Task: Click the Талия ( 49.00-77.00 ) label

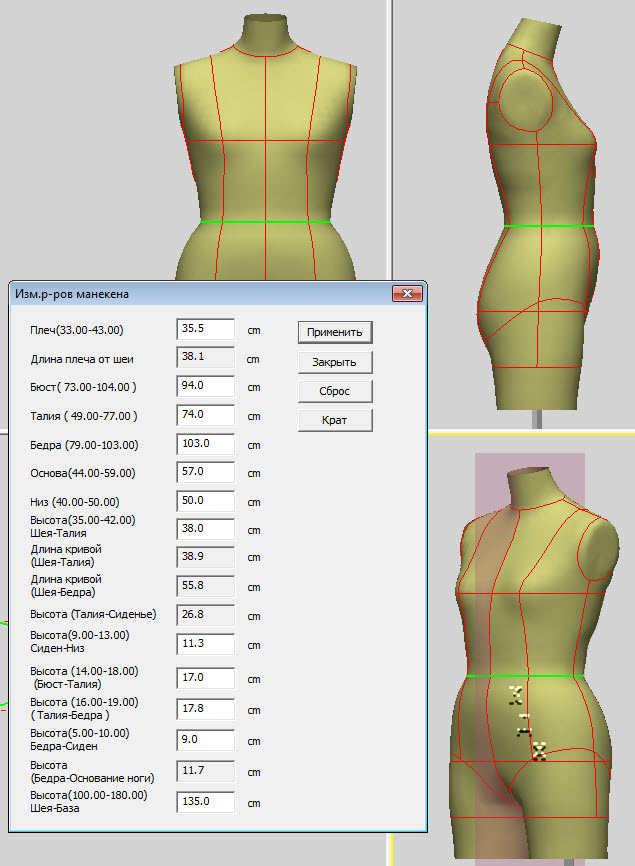Action: tap(83, 416)
